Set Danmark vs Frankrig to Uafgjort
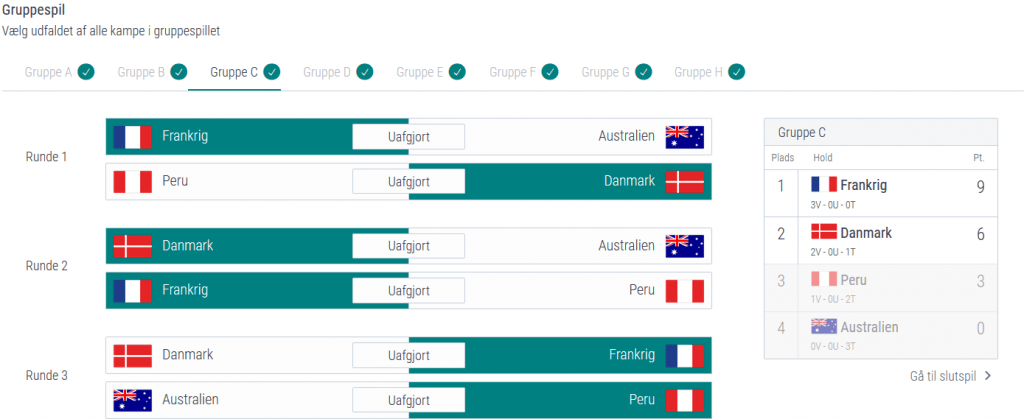Viewport: 1024px width, 419px height. pyautogui.click(x=408, y=355)
